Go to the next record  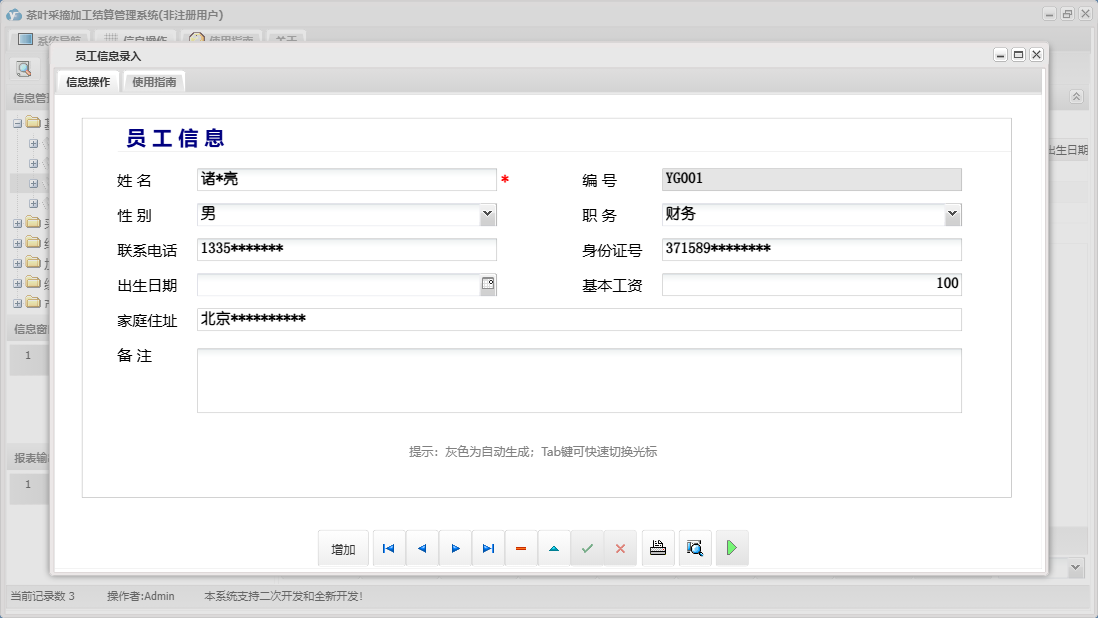[x=455, y=548]
